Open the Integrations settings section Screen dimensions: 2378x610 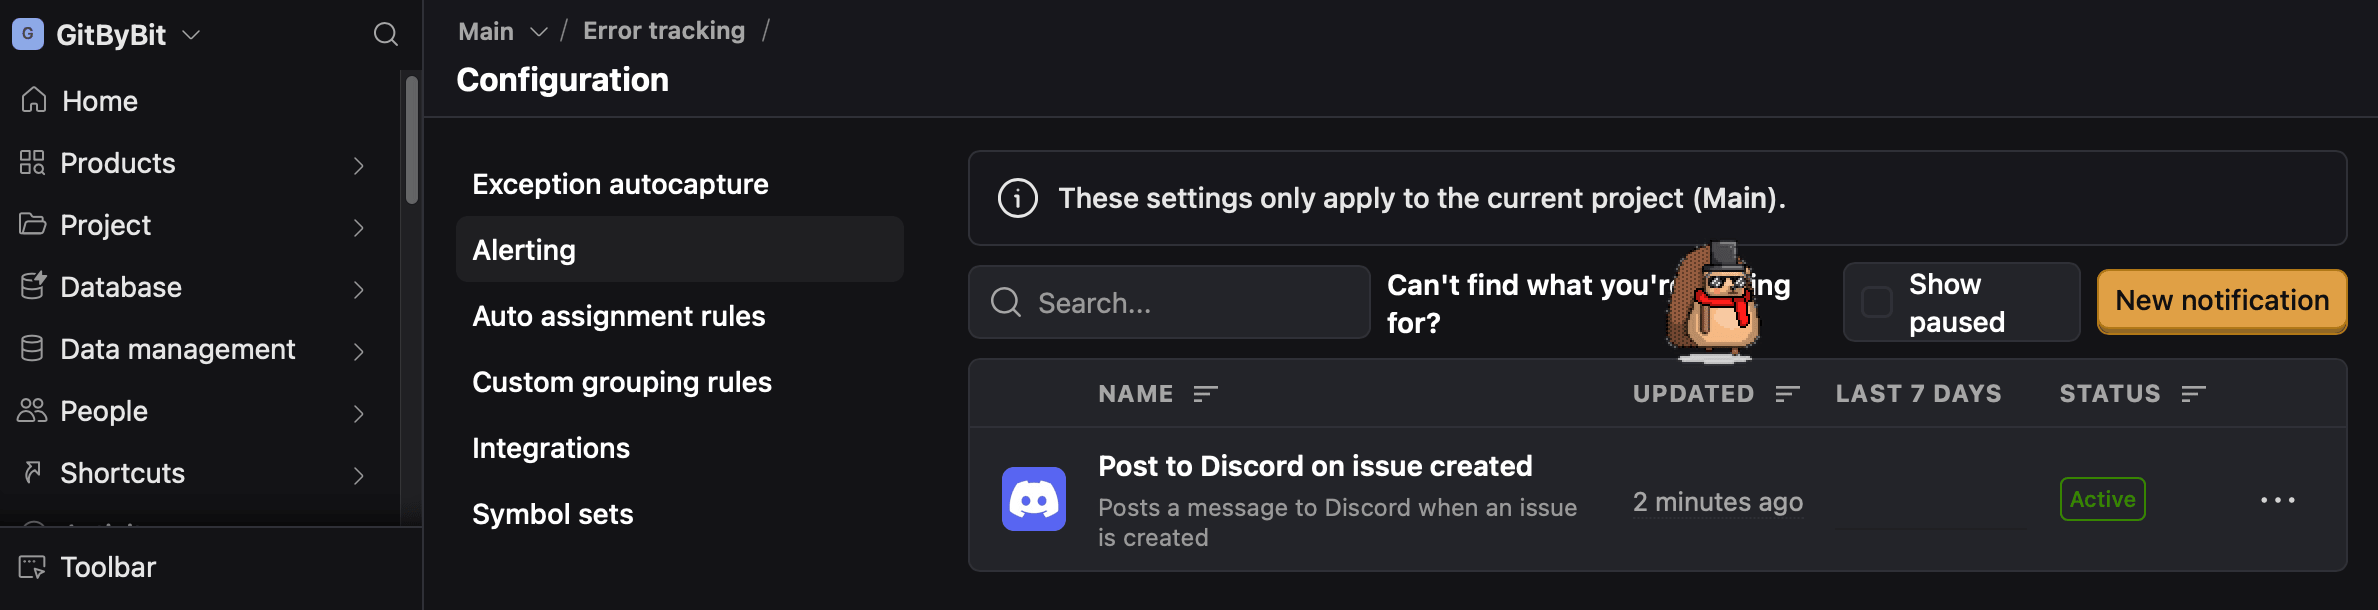click(x=551, y=448)
